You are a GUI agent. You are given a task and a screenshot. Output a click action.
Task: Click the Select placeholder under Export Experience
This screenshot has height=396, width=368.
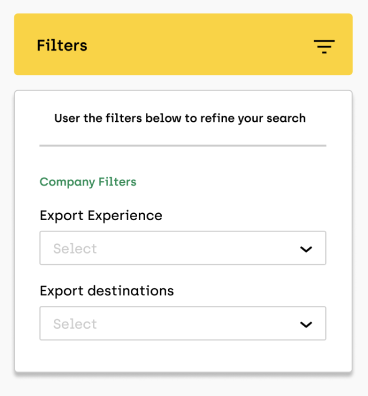pyautogui.click(x=75, y=249)
